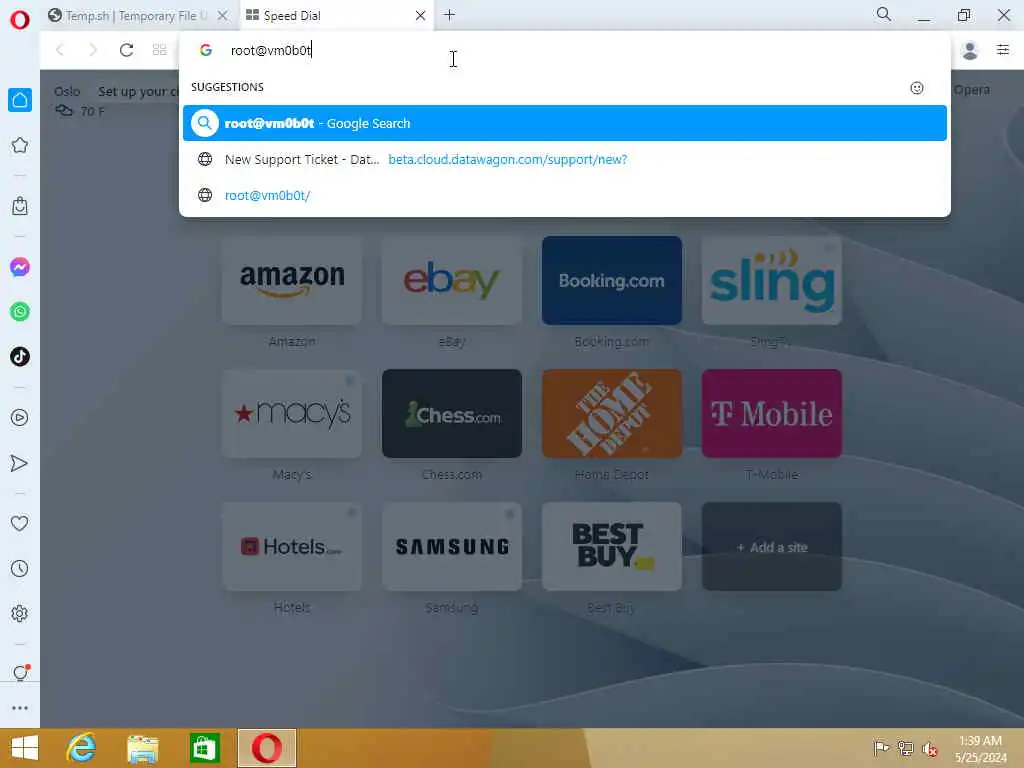Open the profile account icon
This screenshot has width=1024, height=768.
[x=970, y=50]
